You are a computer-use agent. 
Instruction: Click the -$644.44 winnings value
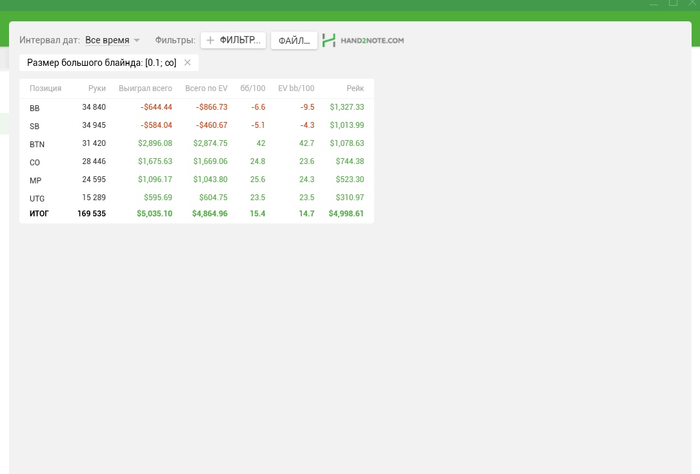point(156,107)
